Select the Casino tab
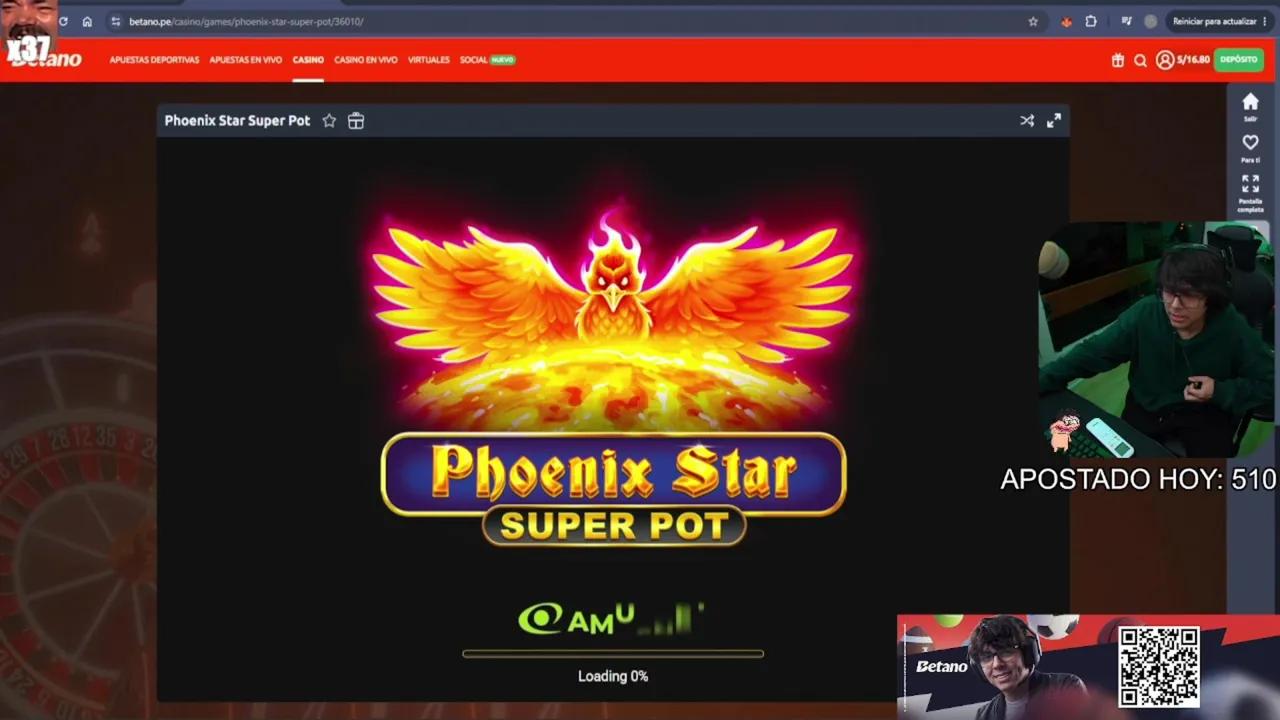 308,60
